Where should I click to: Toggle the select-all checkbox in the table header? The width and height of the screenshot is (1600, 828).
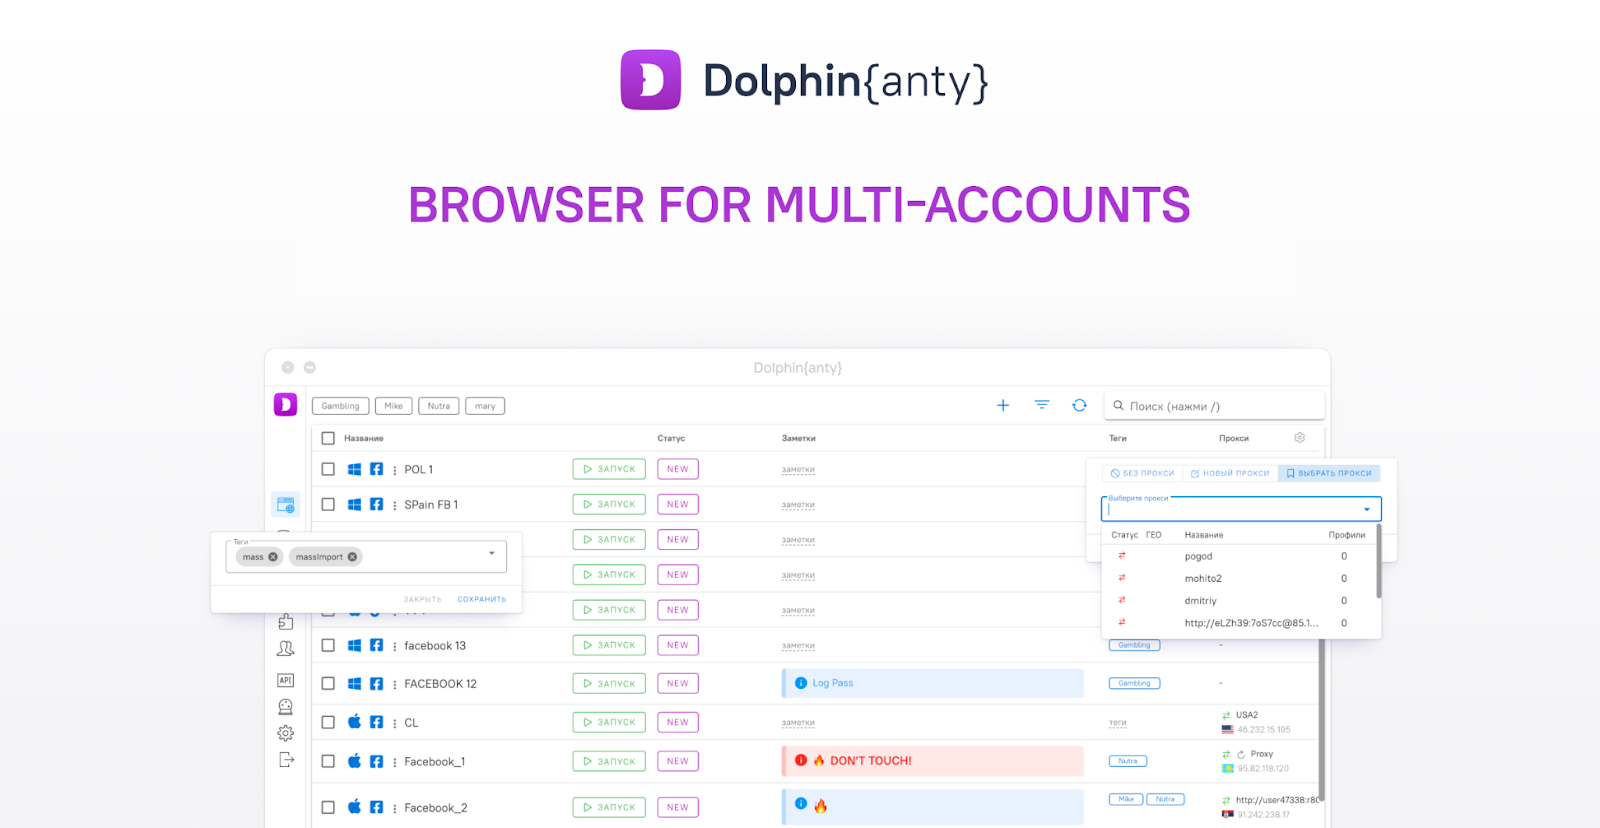click(328, 438)
